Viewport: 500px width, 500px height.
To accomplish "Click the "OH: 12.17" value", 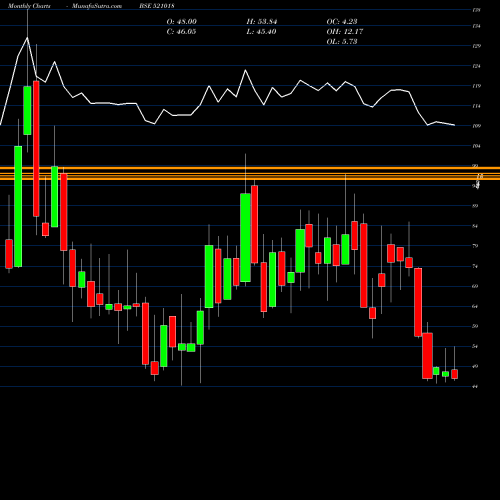I will point(345,32).
